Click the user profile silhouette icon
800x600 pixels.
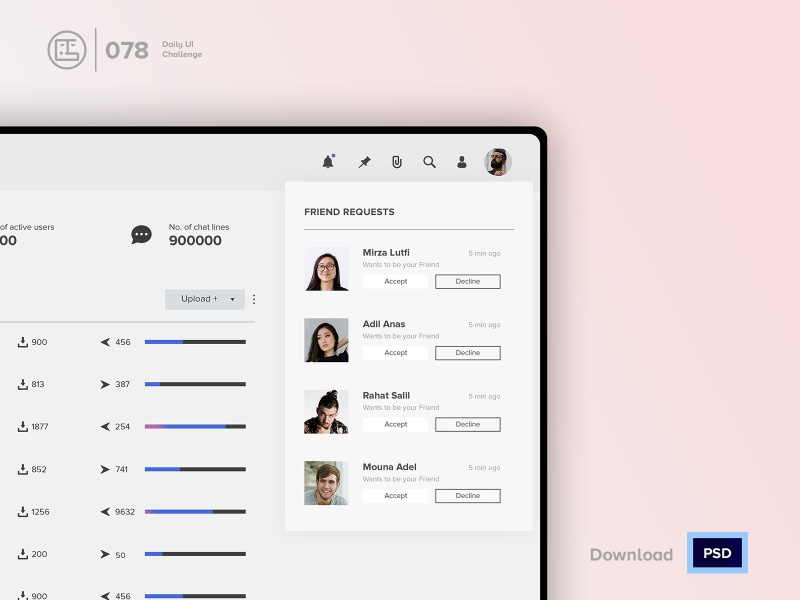click(461, 161)
